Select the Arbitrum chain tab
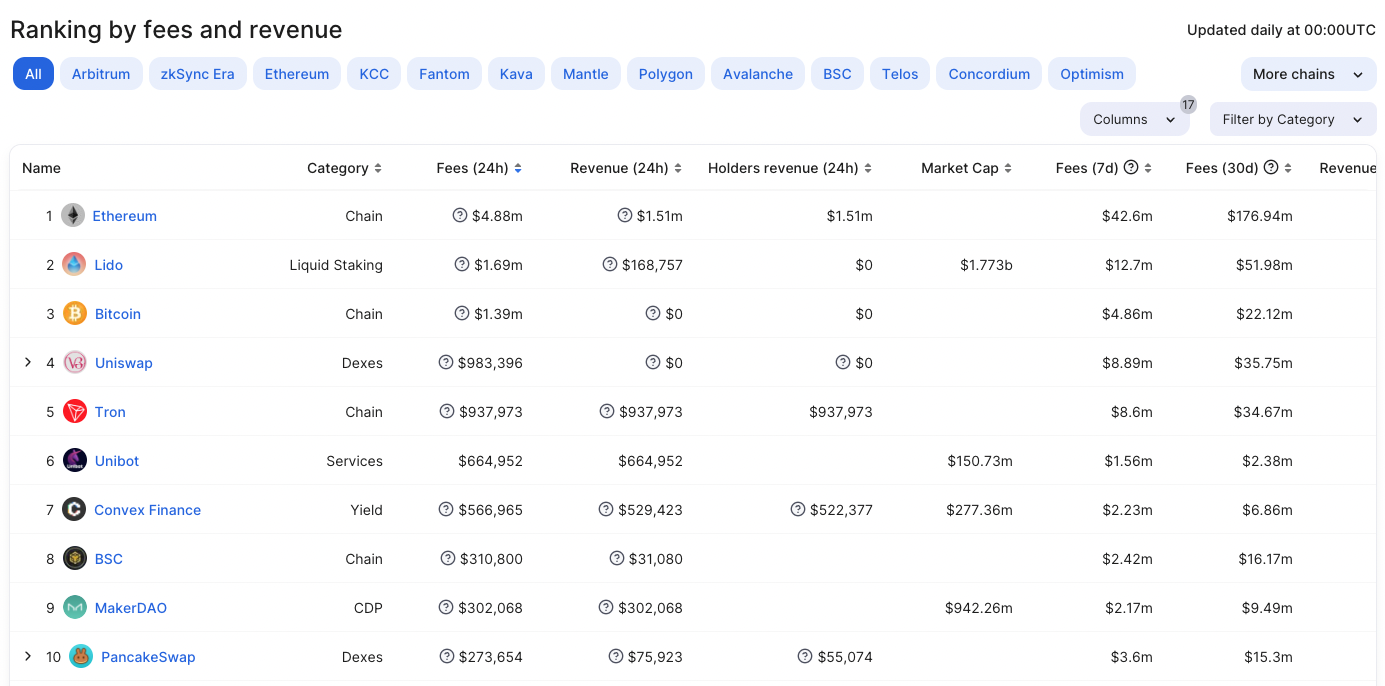This screenshot has height=686, width=1385. click(101, 74)
